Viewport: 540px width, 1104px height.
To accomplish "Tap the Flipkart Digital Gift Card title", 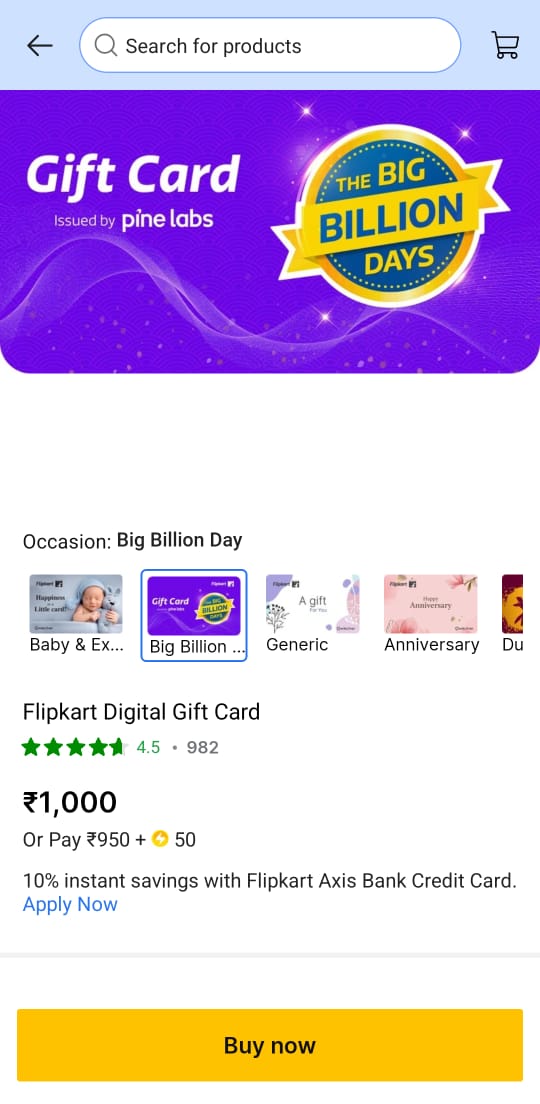I will tap(142, 712).
